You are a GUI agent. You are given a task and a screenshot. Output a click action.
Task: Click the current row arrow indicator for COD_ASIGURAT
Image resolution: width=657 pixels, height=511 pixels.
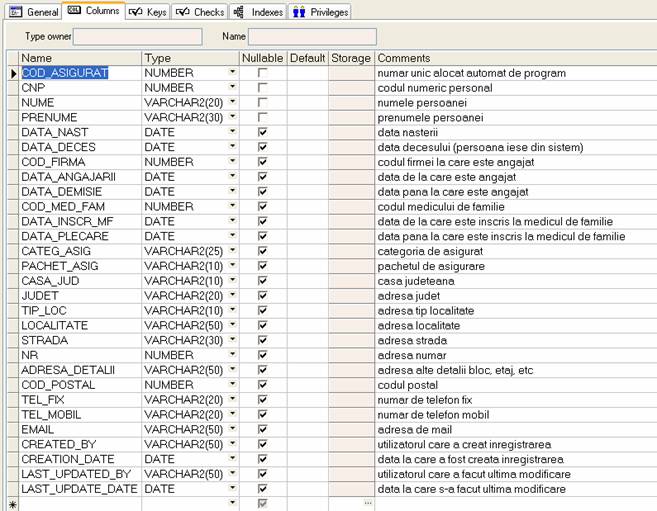pos(12,74)
